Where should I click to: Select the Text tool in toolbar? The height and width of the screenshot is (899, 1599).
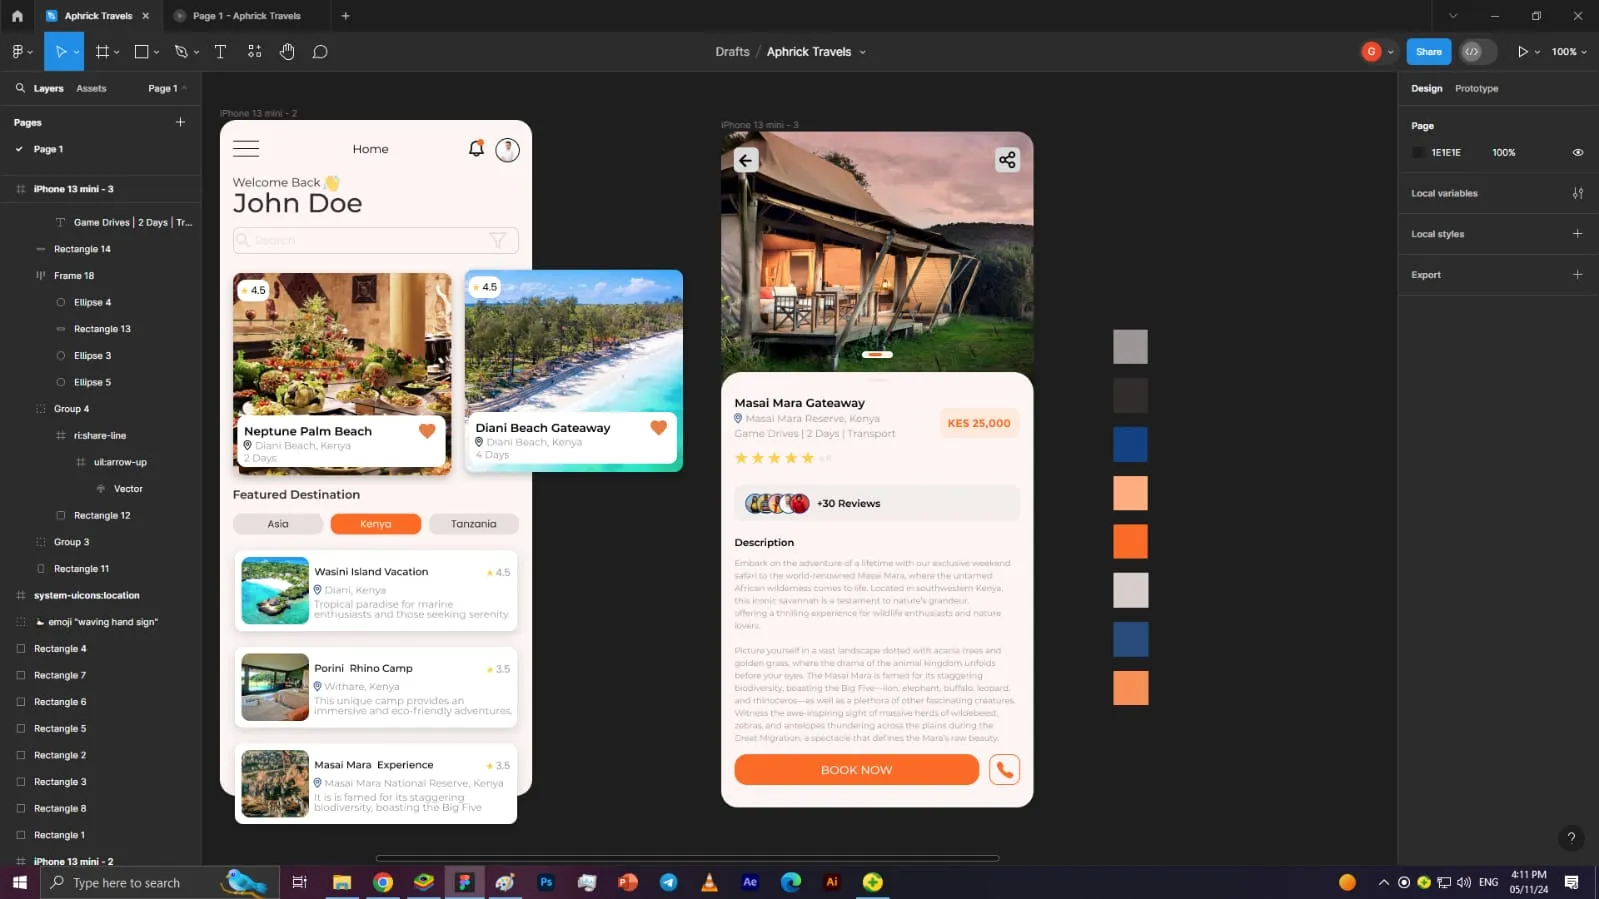tap(220, 52)
